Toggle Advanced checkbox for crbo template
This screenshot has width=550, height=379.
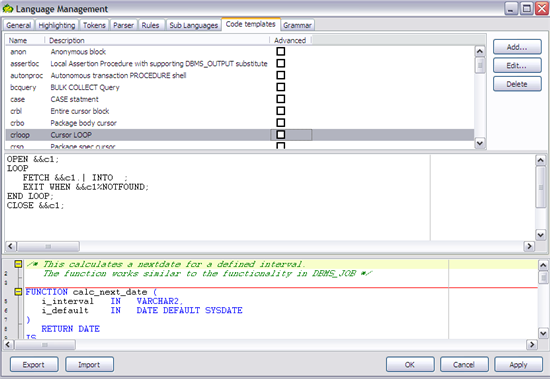pyautogui.click(x=281, y=122)
